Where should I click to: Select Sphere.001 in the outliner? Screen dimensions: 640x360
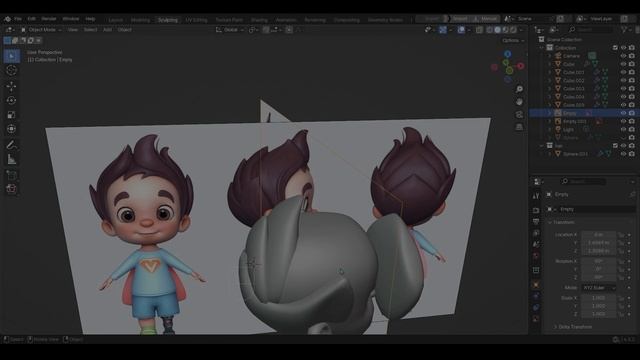(575, 154)
